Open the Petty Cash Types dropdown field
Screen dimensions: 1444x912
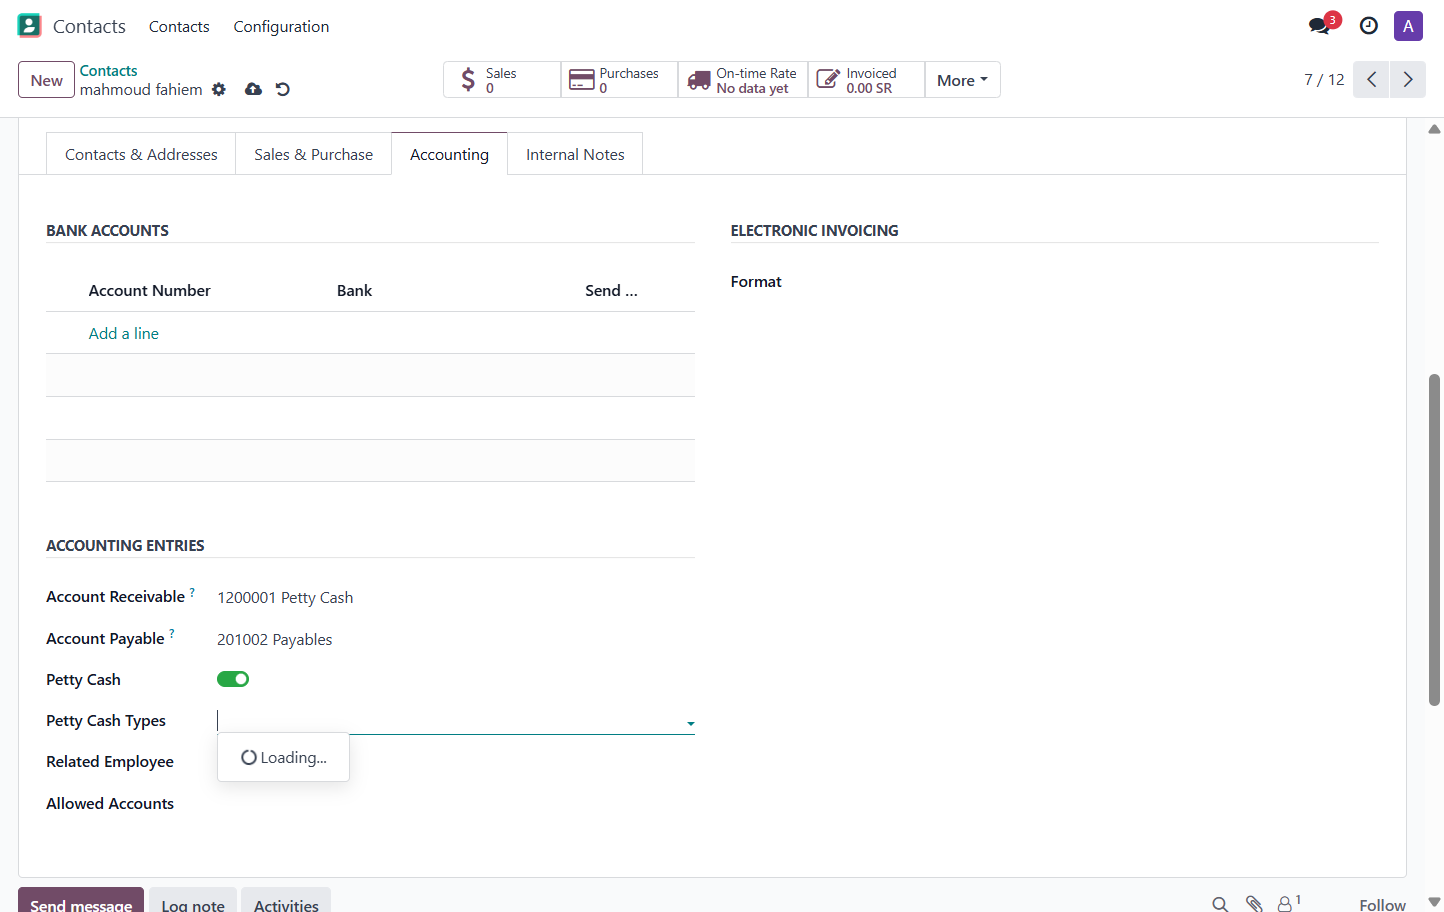(x=456, y=721)
